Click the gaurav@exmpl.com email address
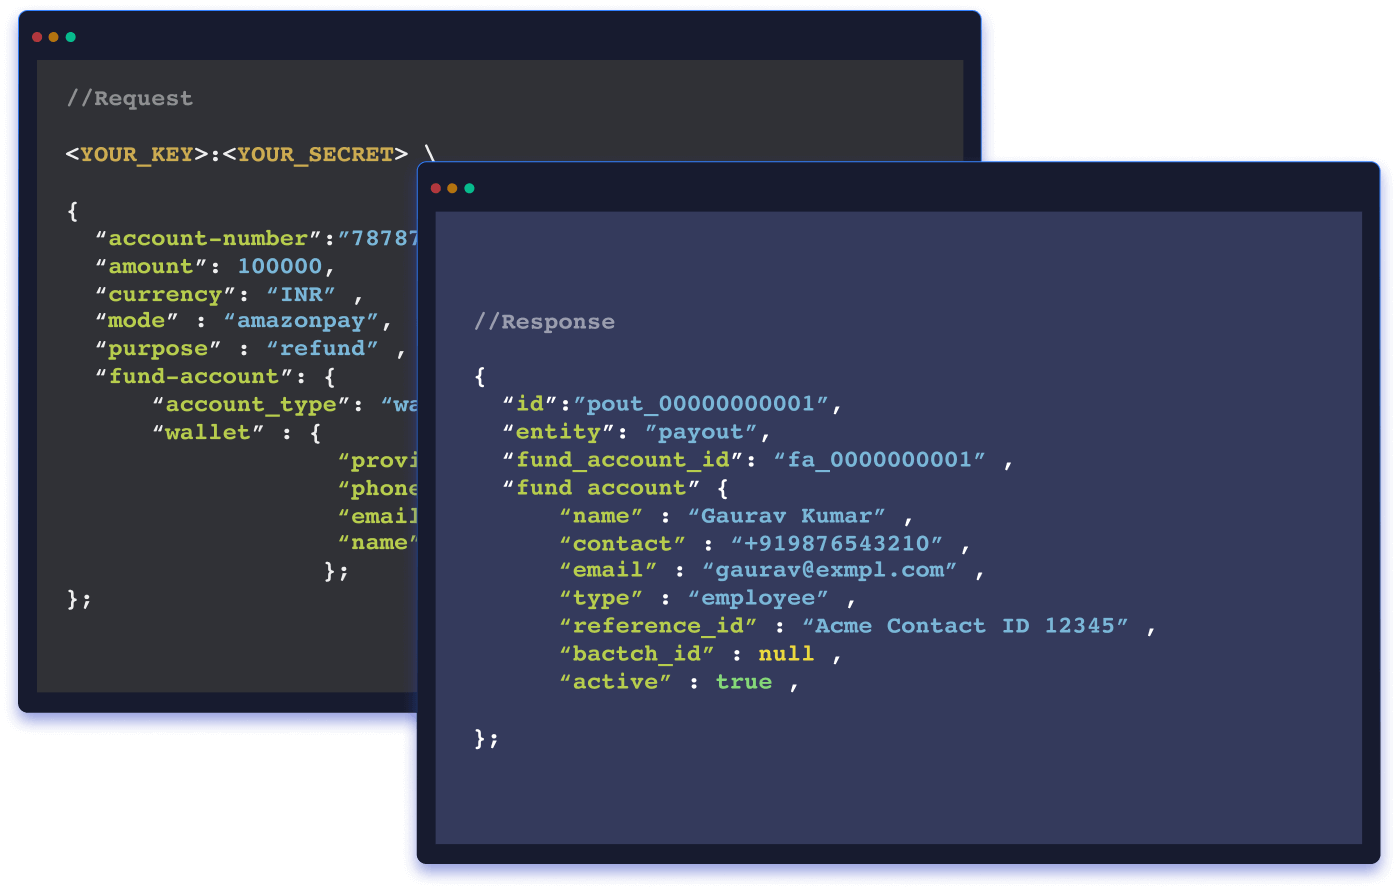The image size is (1396, 888). click(x=829, y=570)
